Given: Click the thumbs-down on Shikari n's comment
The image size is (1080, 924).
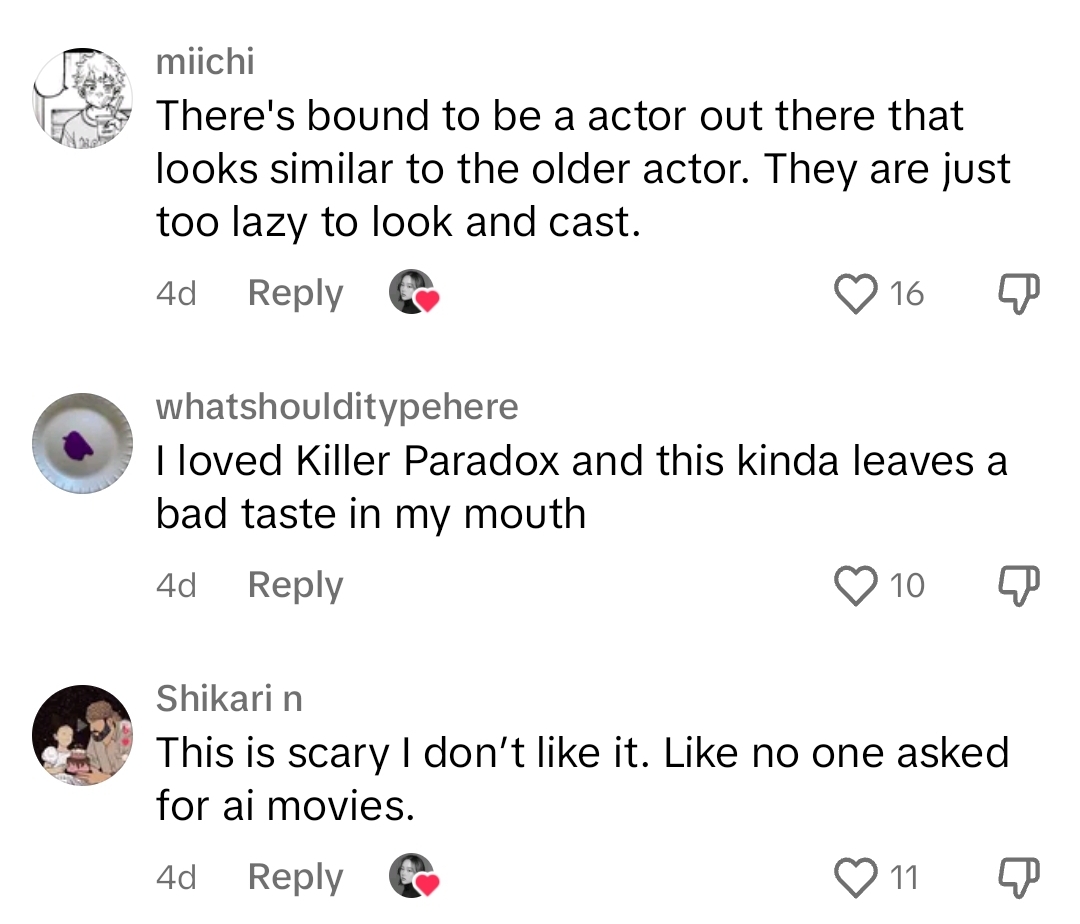Looking at the screenshot, I should (1017, 877).
